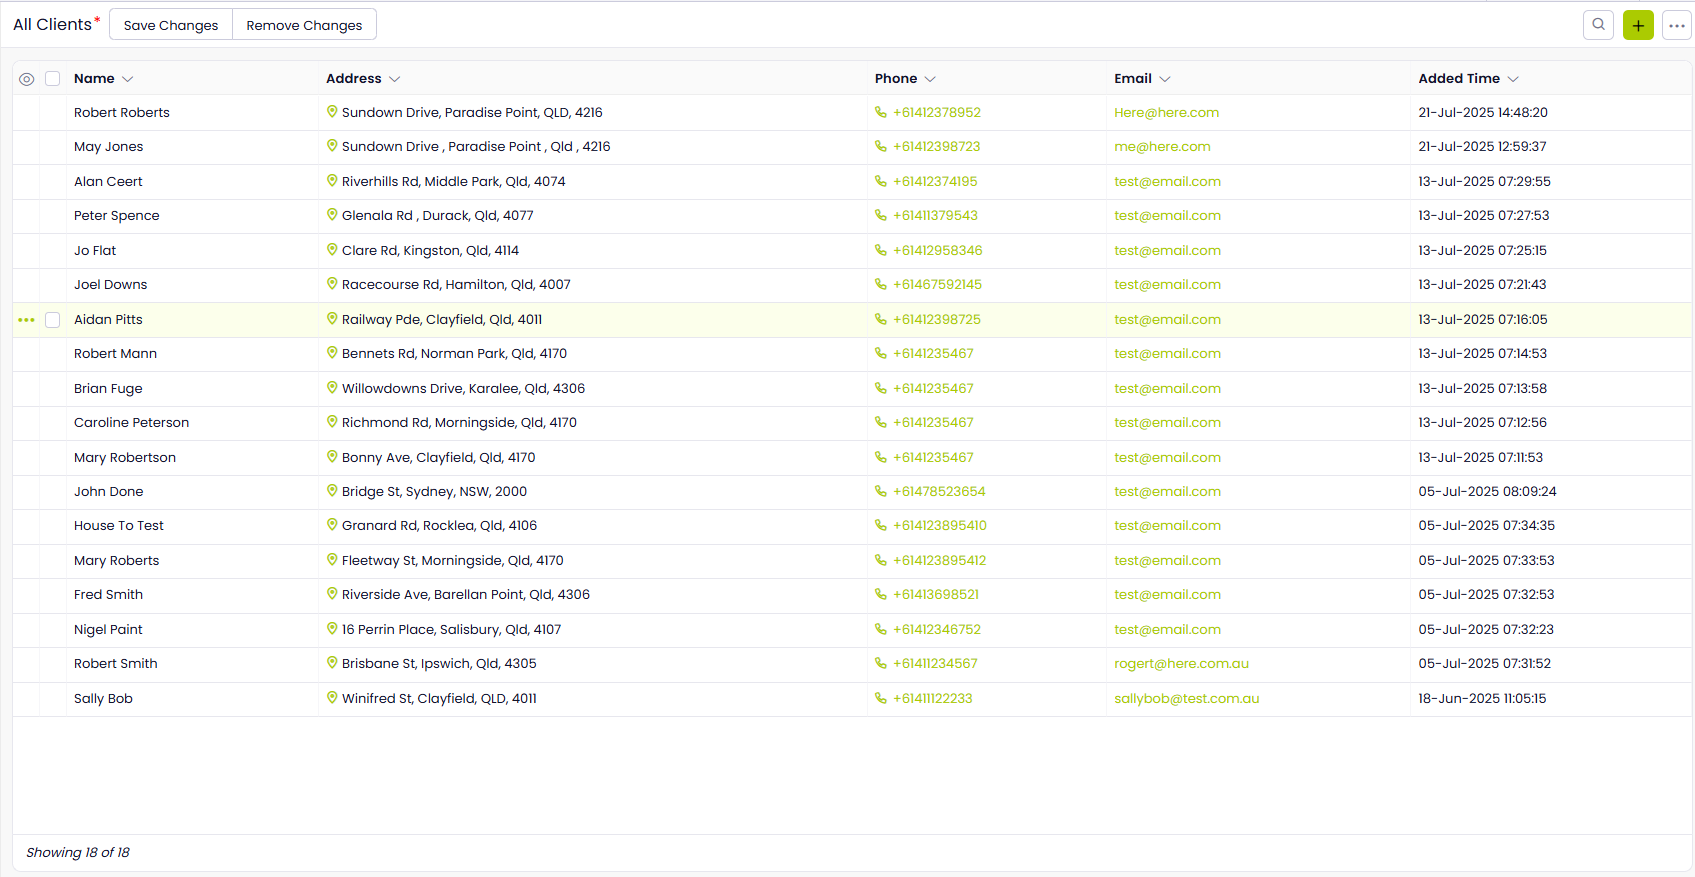Open email link rogert@here.com.au
Image resolution: width=1695 pixels, height=877 pixels.
(1181, 664)
